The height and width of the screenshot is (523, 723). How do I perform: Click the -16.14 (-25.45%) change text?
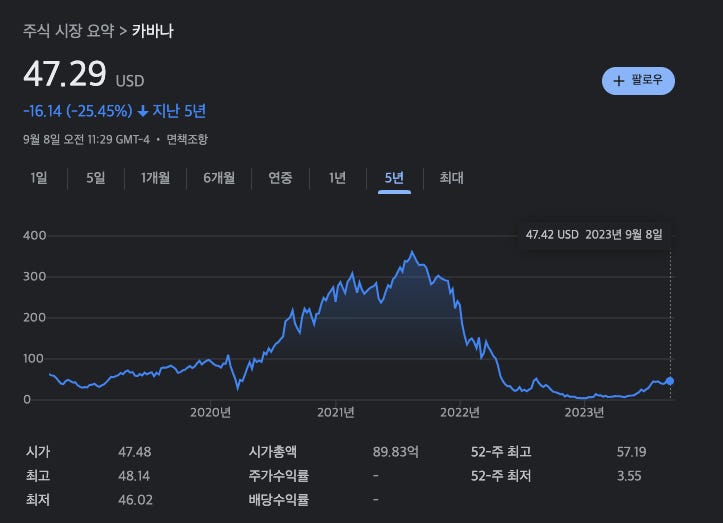point(78,111)
